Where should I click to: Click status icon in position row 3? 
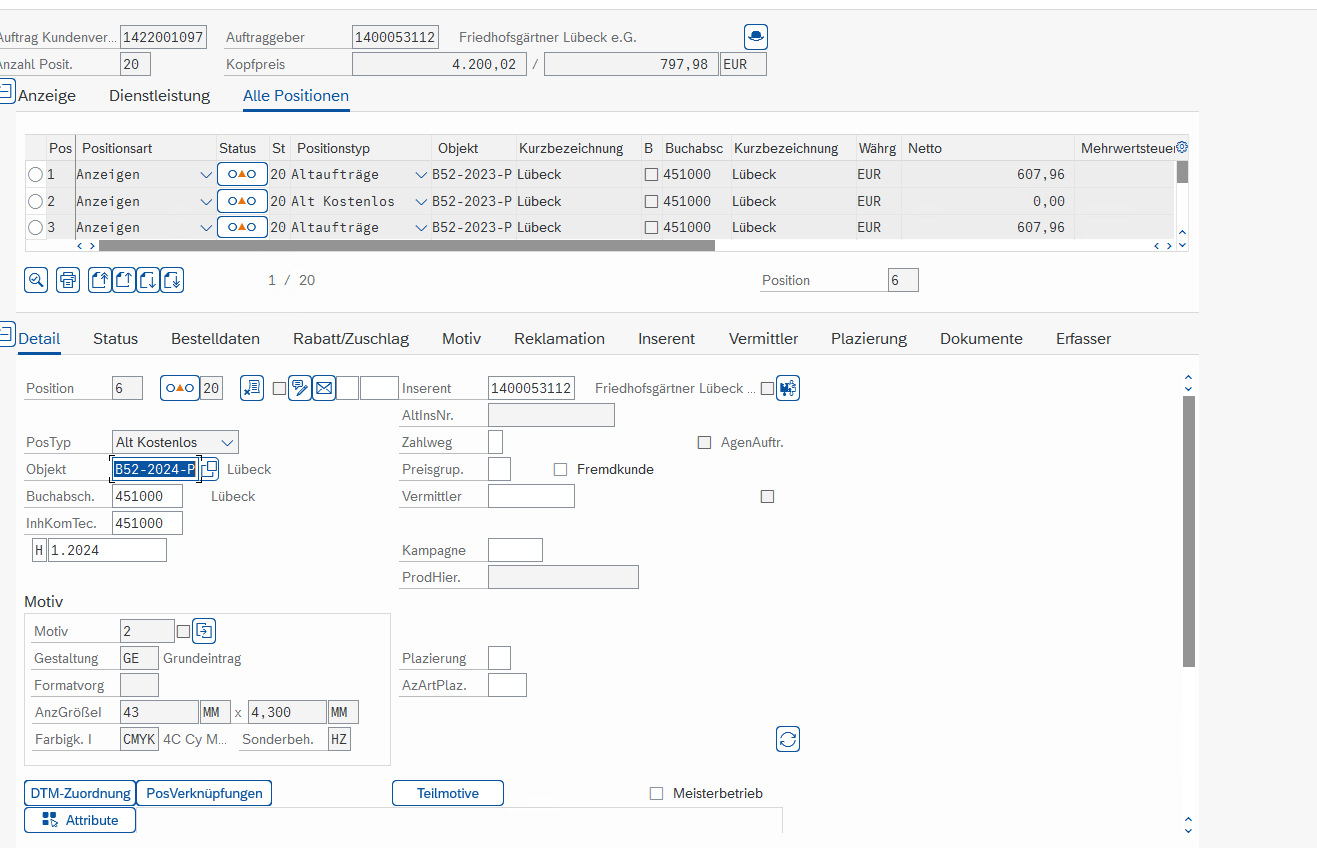[x=242, y=227]
